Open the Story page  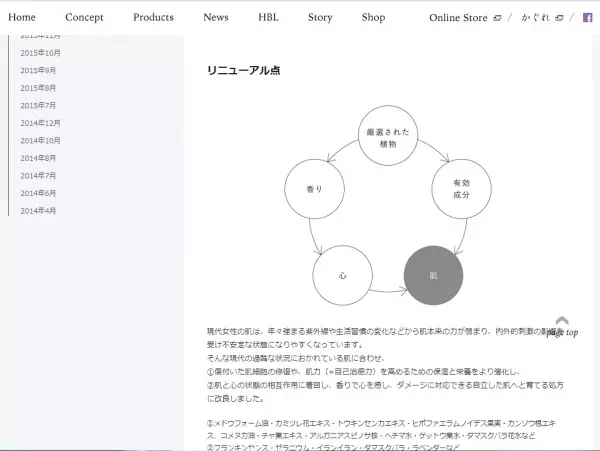(320, 17)
